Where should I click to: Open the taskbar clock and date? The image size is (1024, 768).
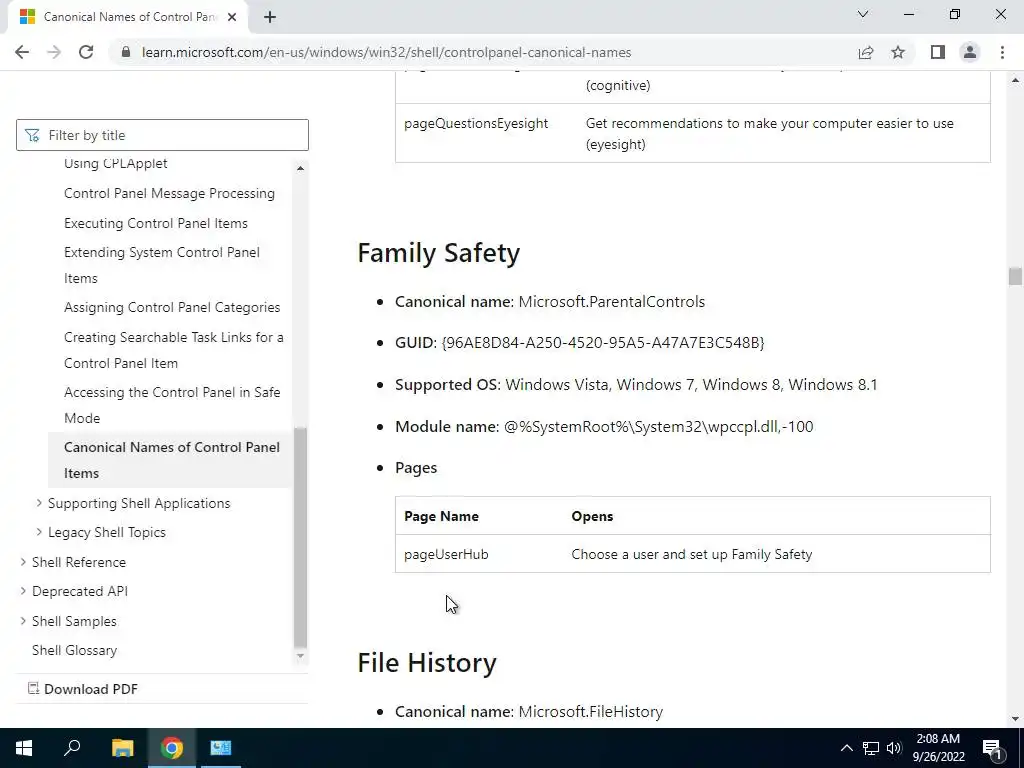pos(938,748)
